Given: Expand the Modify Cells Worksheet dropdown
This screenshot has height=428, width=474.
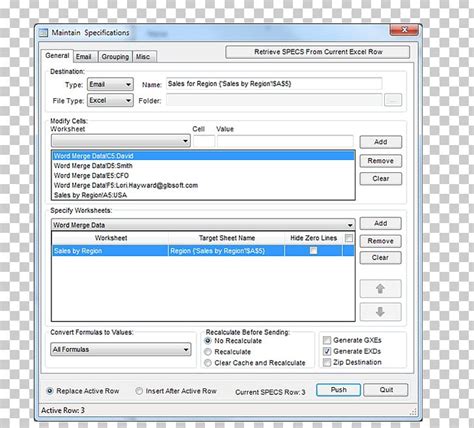Looking at the screenshot, I should (121, 141).
